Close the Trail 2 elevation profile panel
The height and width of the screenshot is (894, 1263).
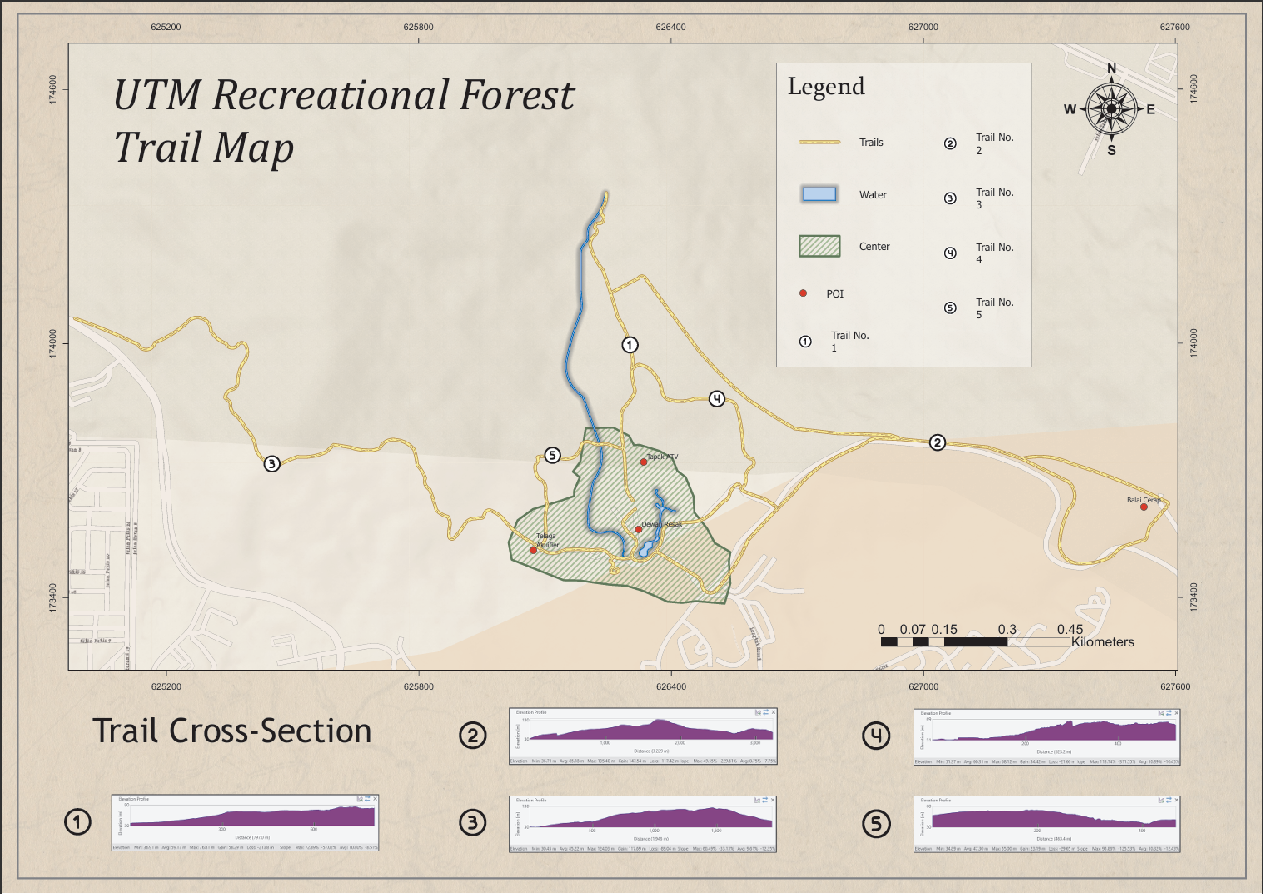(x=773, y=713)
